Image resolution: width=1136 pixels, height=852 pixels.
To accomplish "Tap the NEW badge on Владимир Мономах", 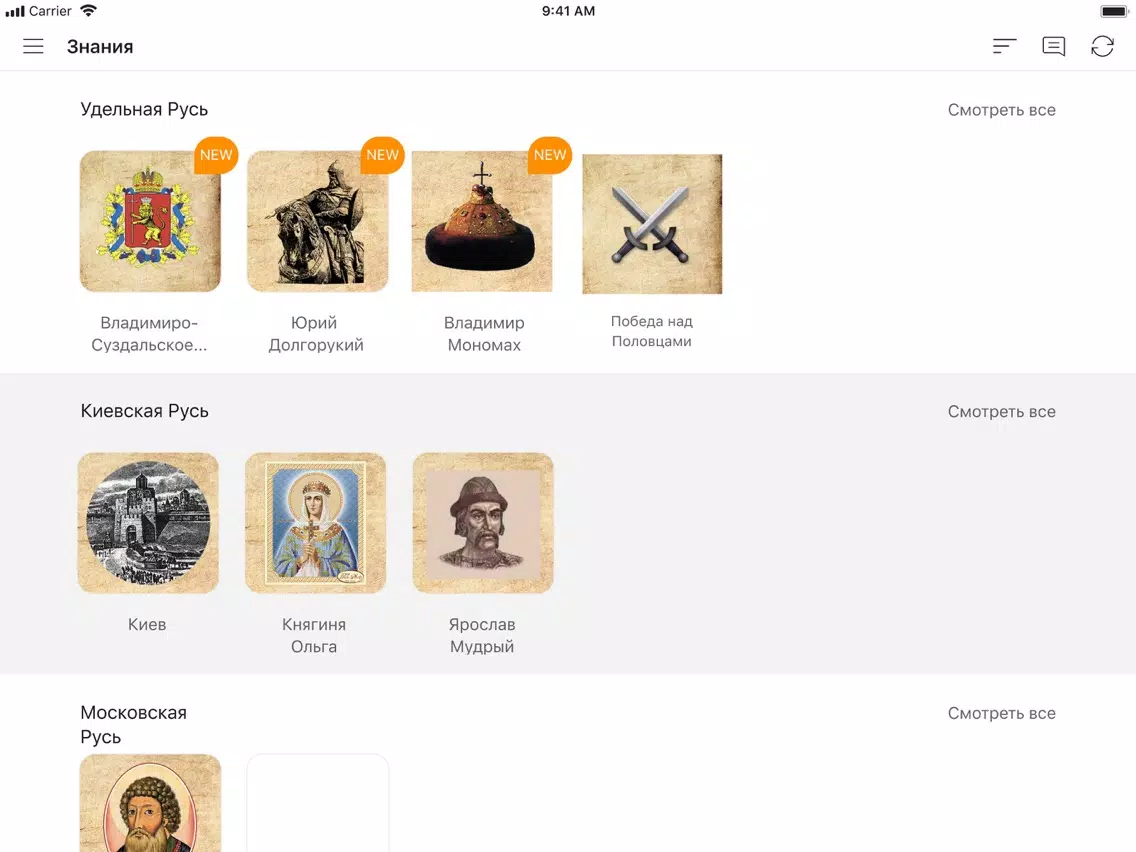I will coord(550,155).
